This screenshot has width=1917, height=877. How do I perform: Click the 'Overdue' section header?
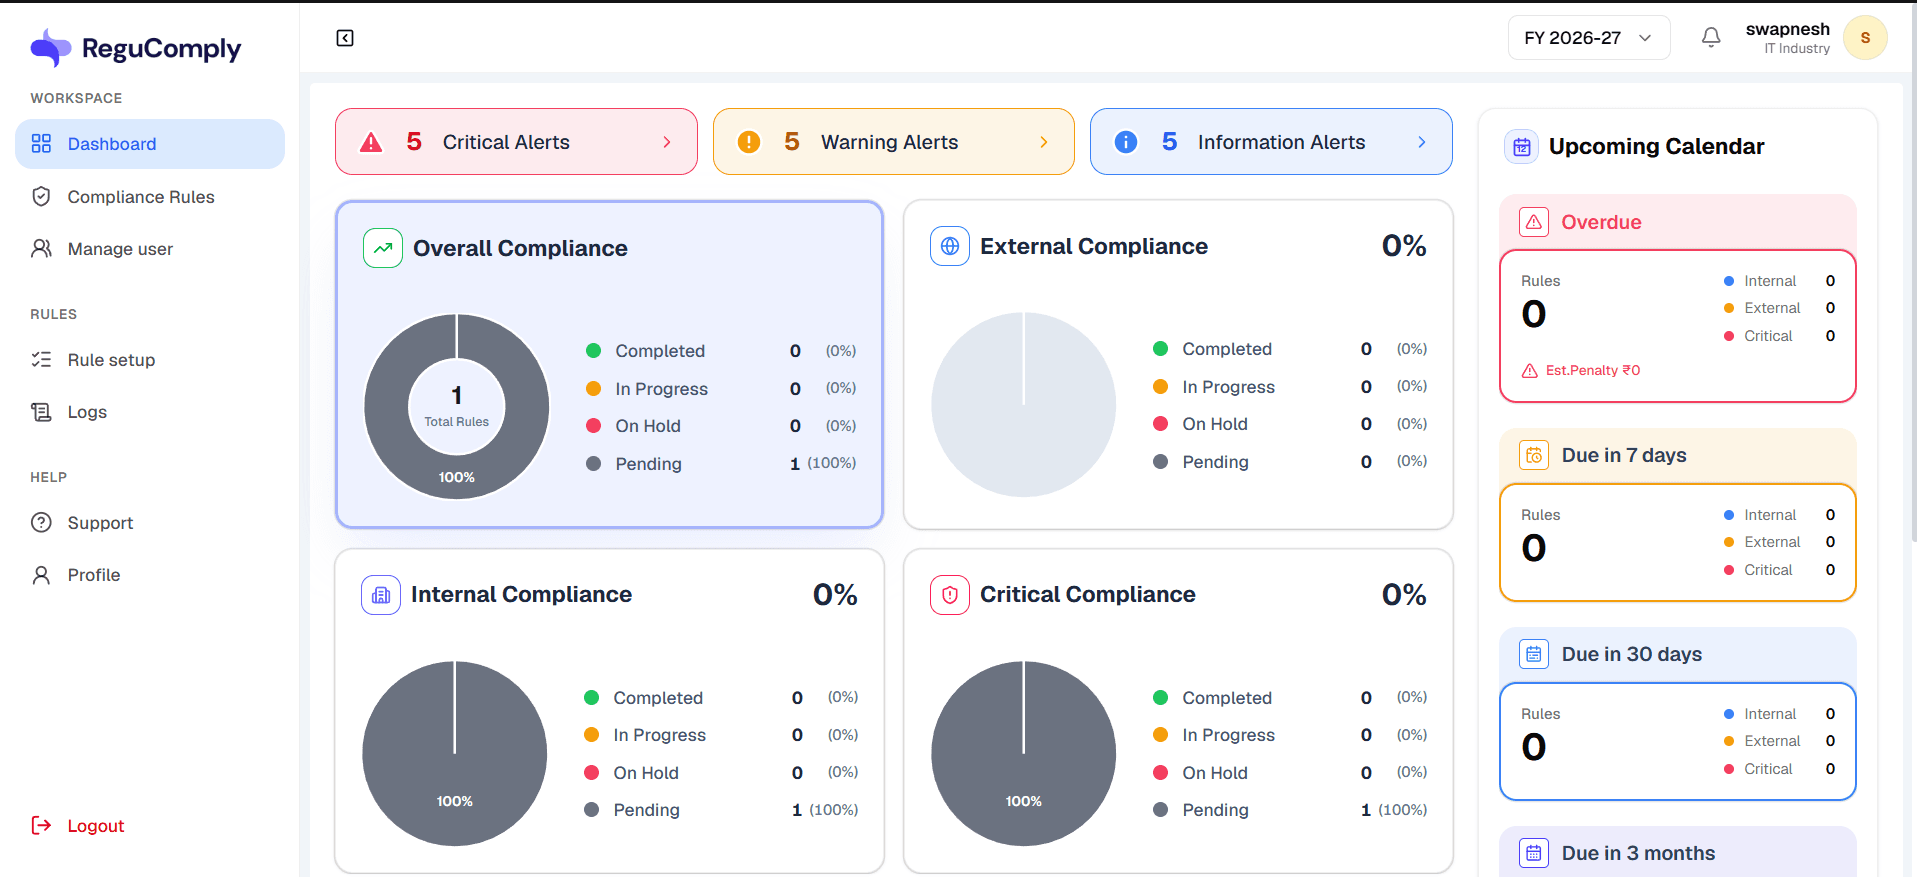coord(1678,222)
